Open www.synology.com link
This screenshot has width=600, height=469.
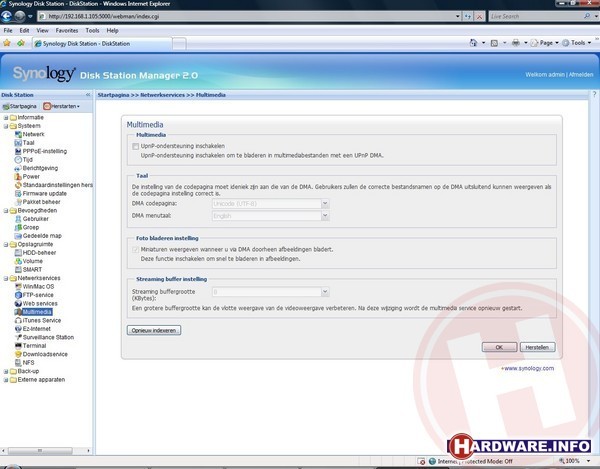[x=528, y=368]
